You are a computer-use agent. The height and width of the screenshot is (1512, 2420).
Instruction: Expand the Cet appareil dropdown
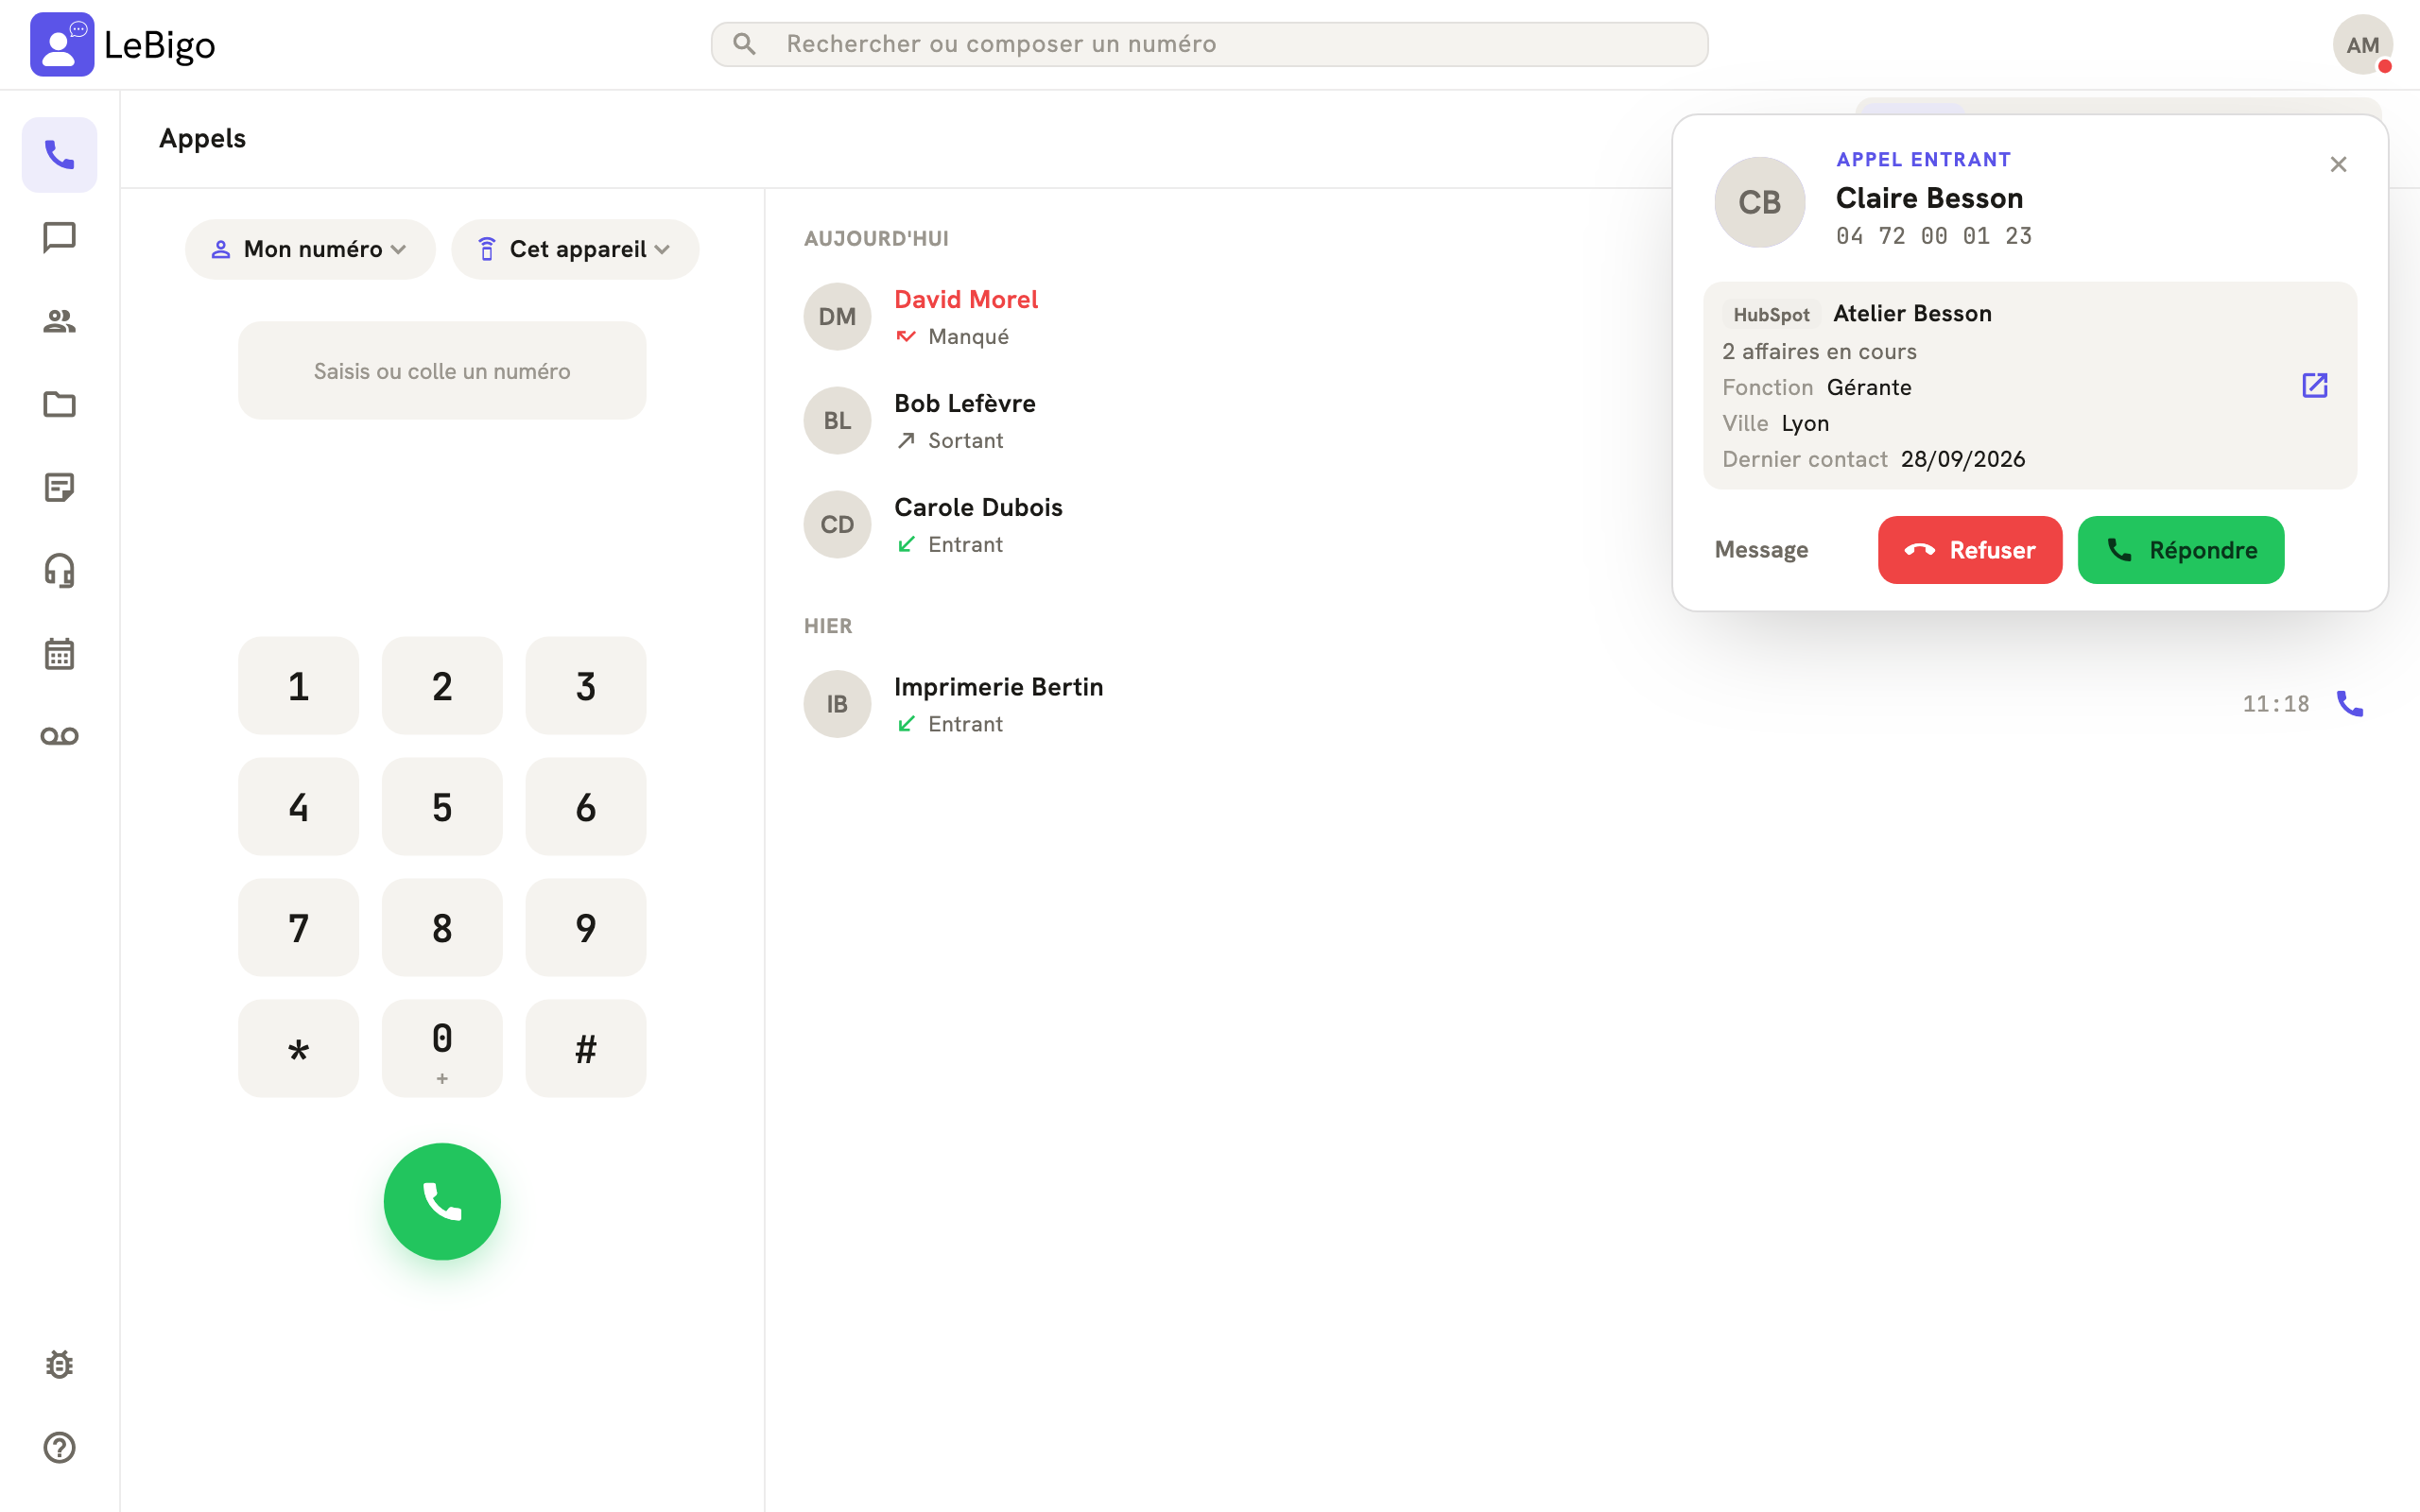pos(575,249)
